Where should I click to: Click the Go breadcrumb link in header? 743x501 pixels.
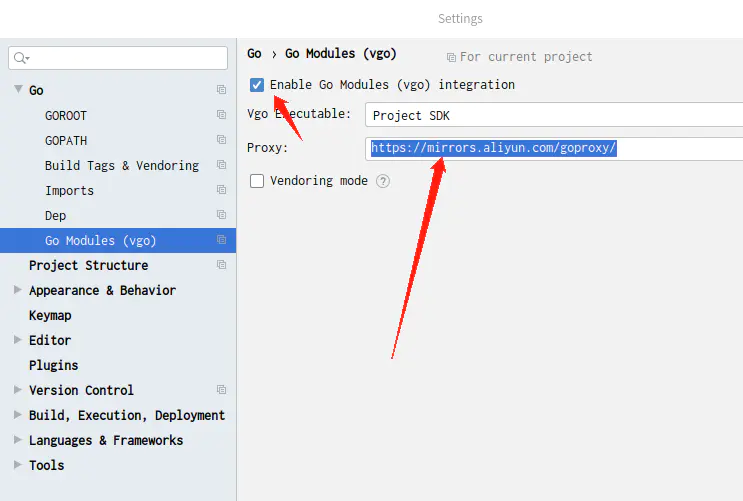coord(254,55)
